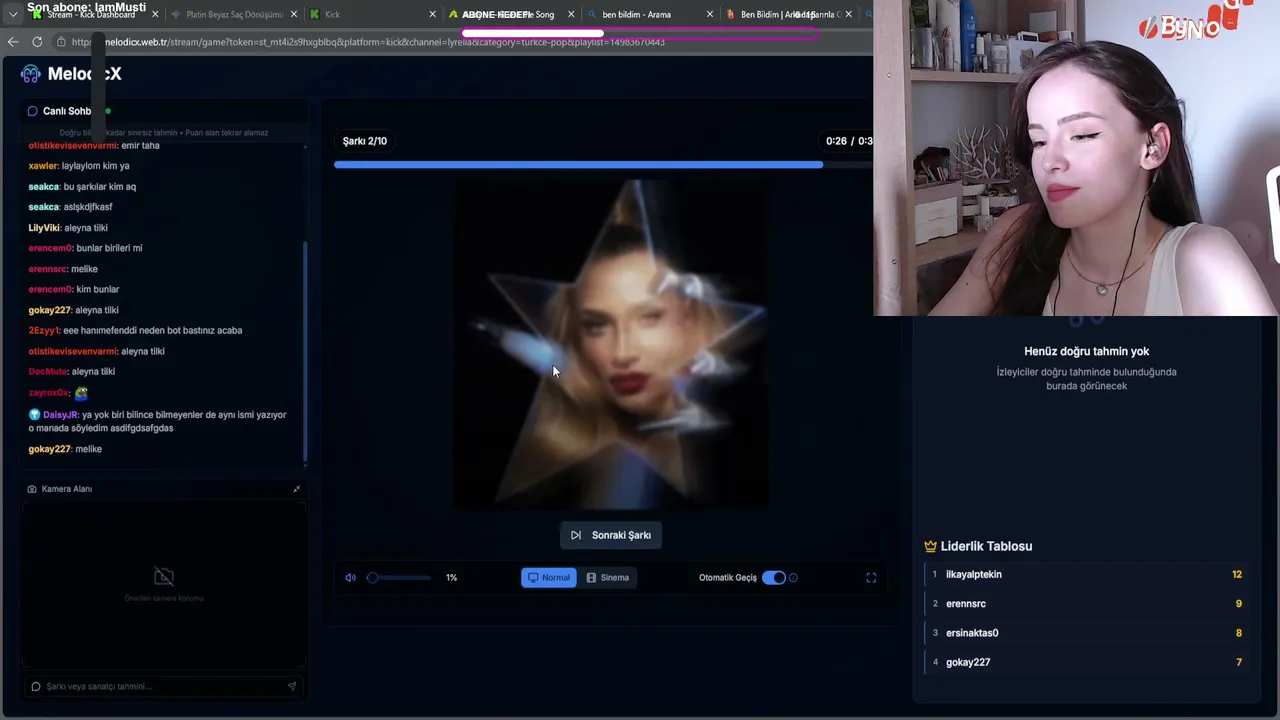This screenshot has width=1280, height=720.
Task: Go back with the browser back arrow
Action: click(x=13, y=42)
